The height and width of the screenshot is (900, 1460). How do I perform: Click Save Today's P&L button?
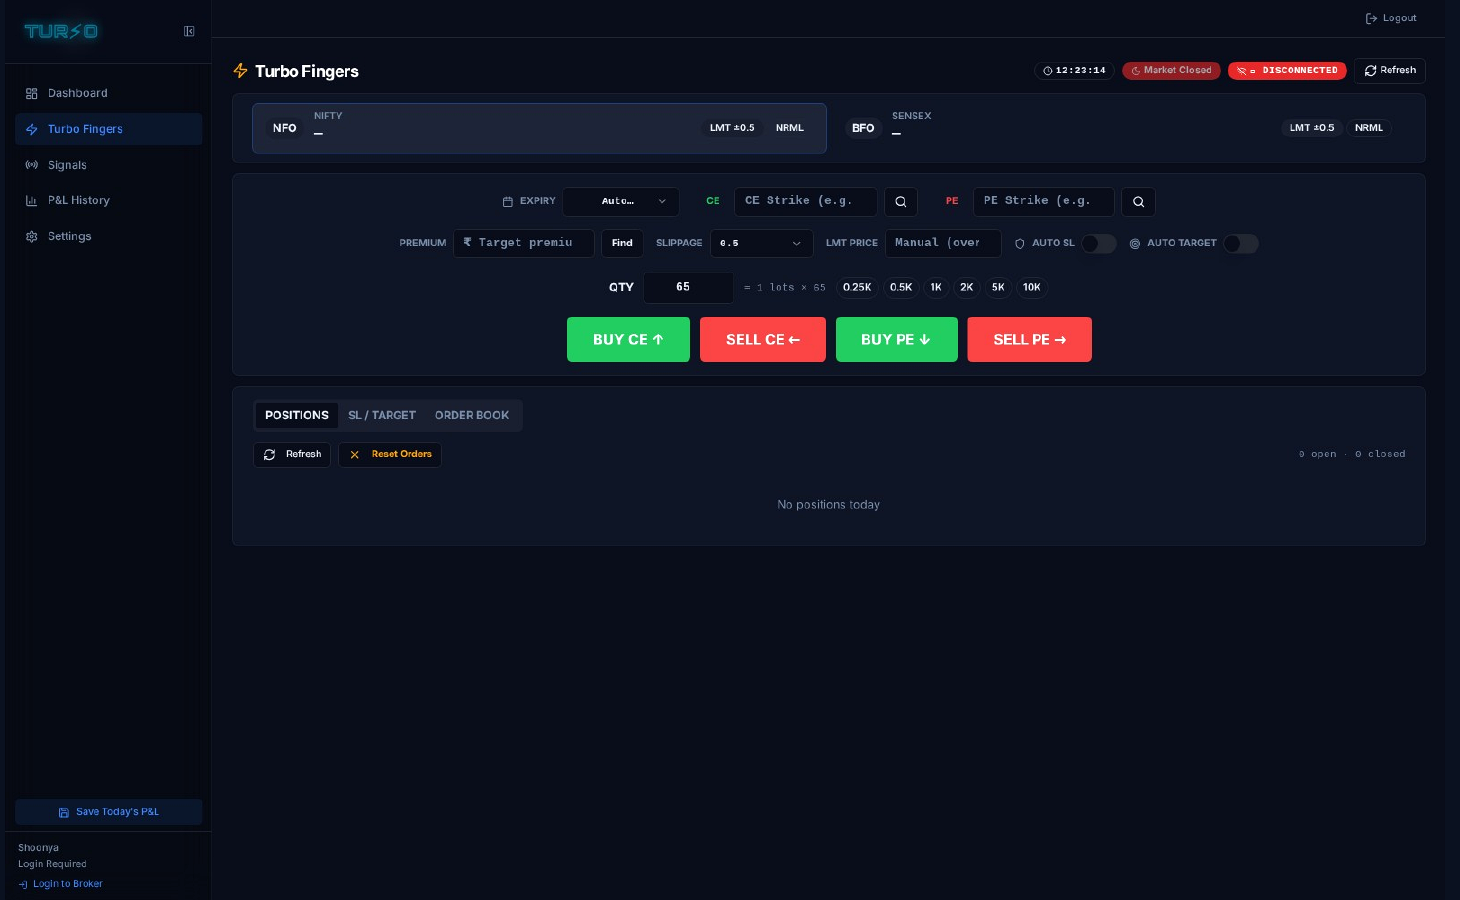pos(108,812)
